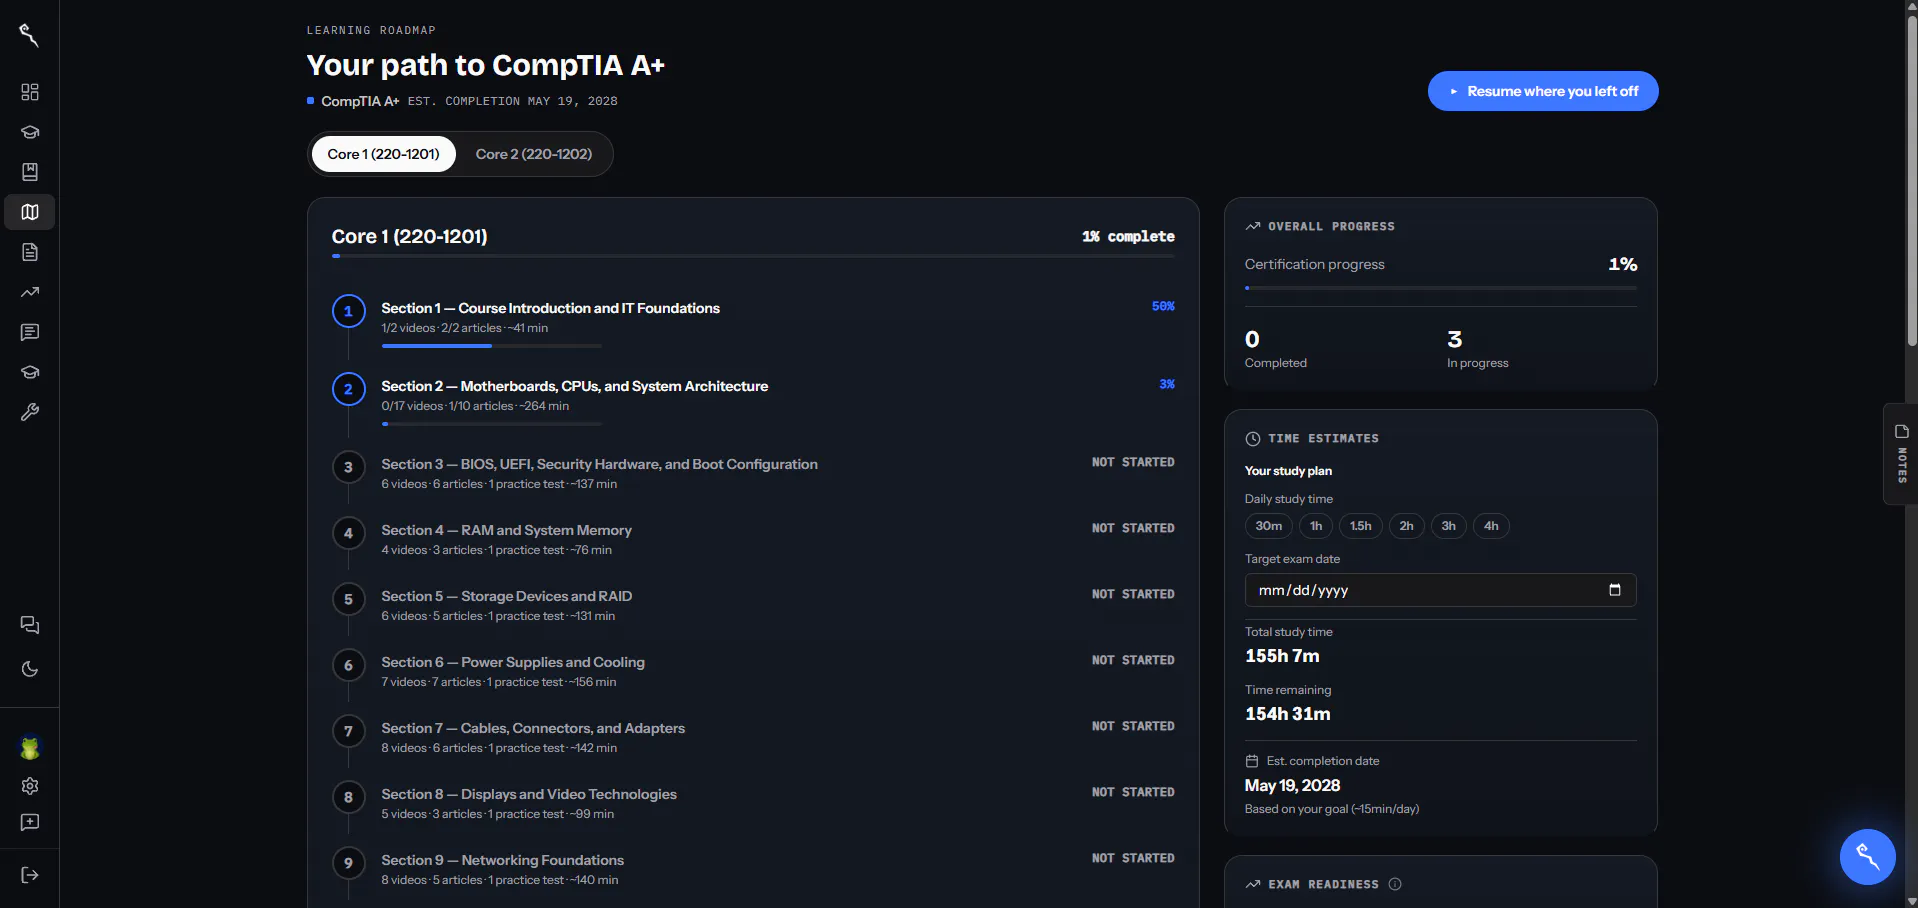
Task: Select 4h daily study time
Action: point(1491,526)
